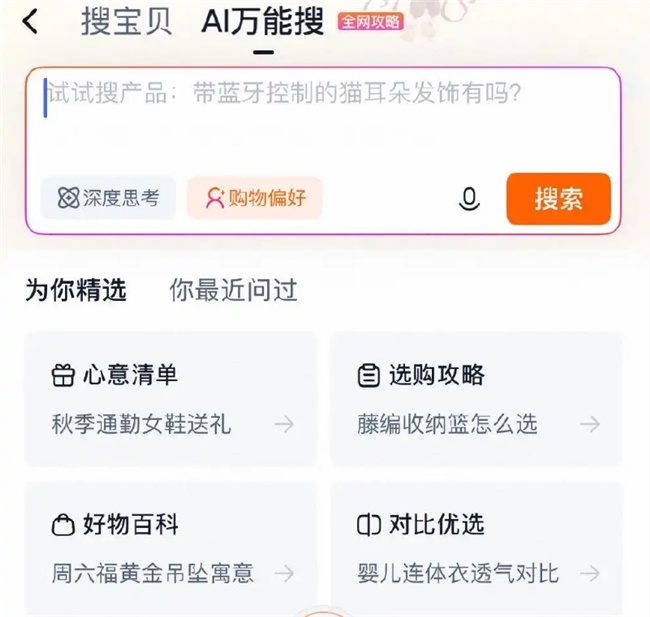Tap the back arrow icon
The width and height of the screenshot is (650, 617).
click(x=31, y=21)
